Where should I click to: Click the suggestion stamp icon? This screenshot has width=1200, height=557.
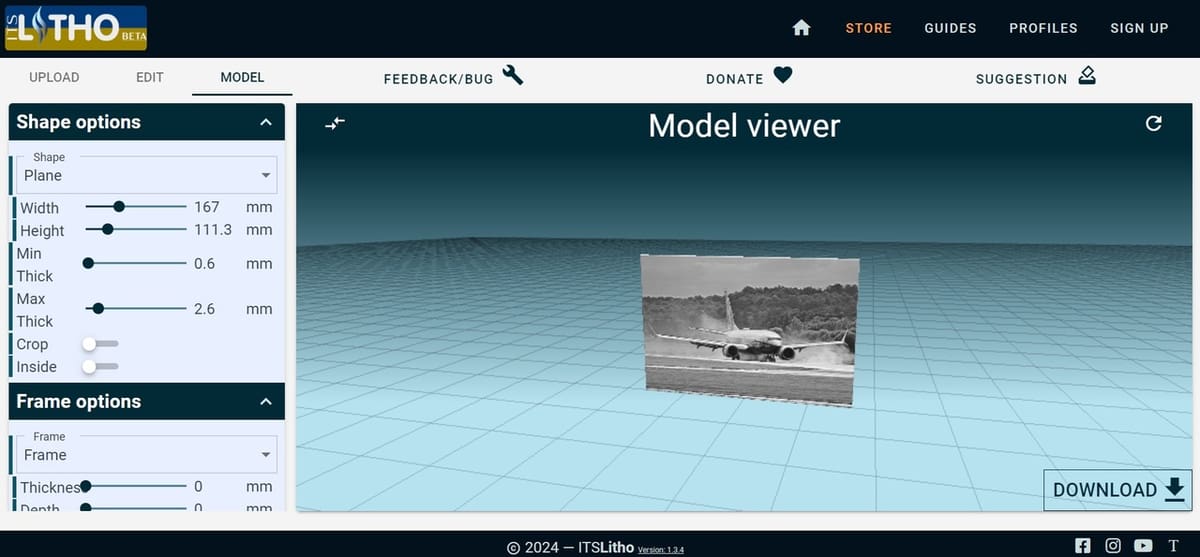[x=1087, y=75]
